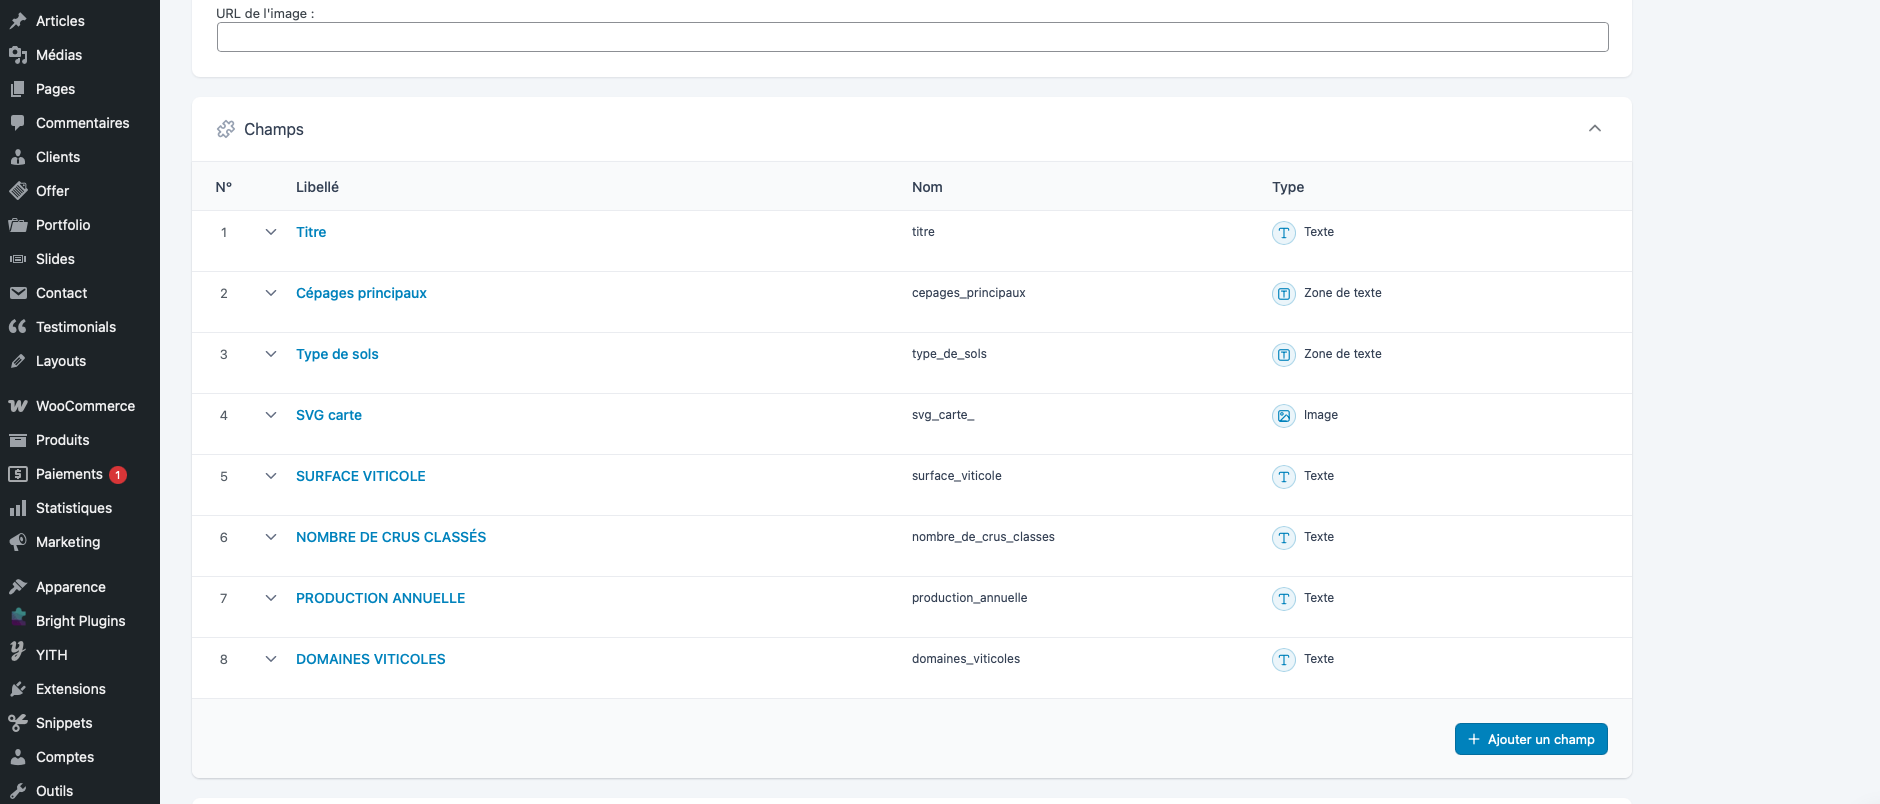Open the Titre field link
Viewport: 1880px width, 804px height.
coord(311,232)
